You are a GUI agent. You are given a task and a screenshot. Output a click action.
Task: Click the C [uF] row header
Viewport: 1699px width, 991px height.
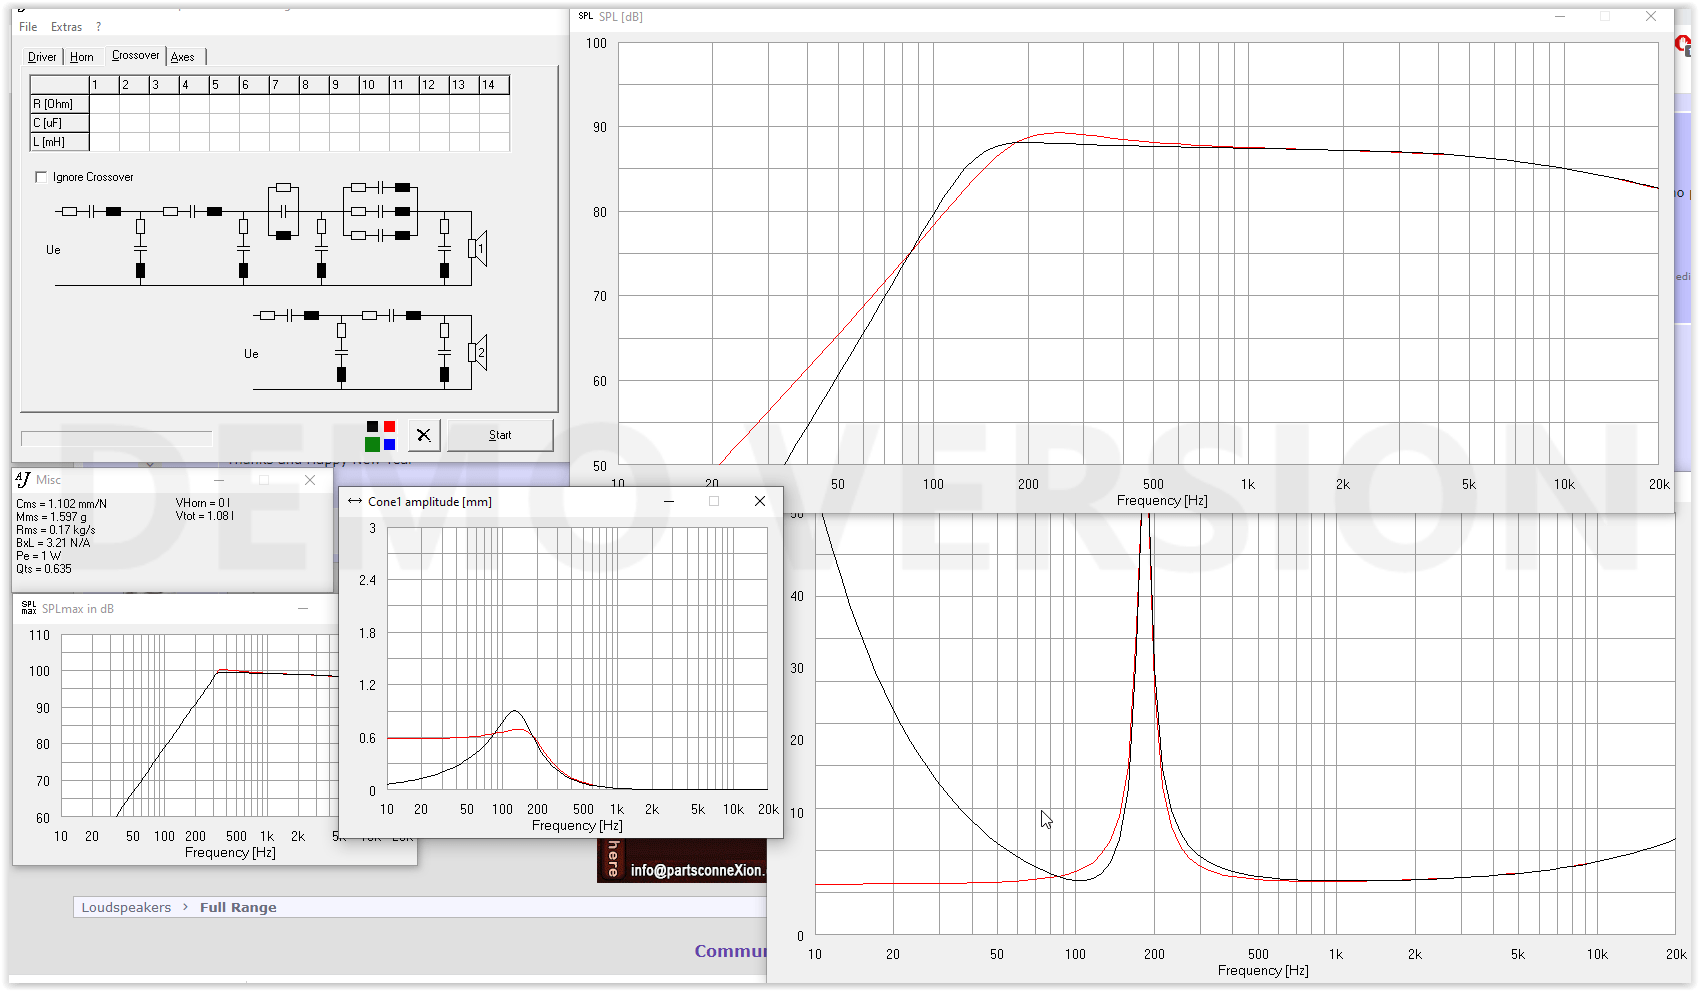click(60, 123)
